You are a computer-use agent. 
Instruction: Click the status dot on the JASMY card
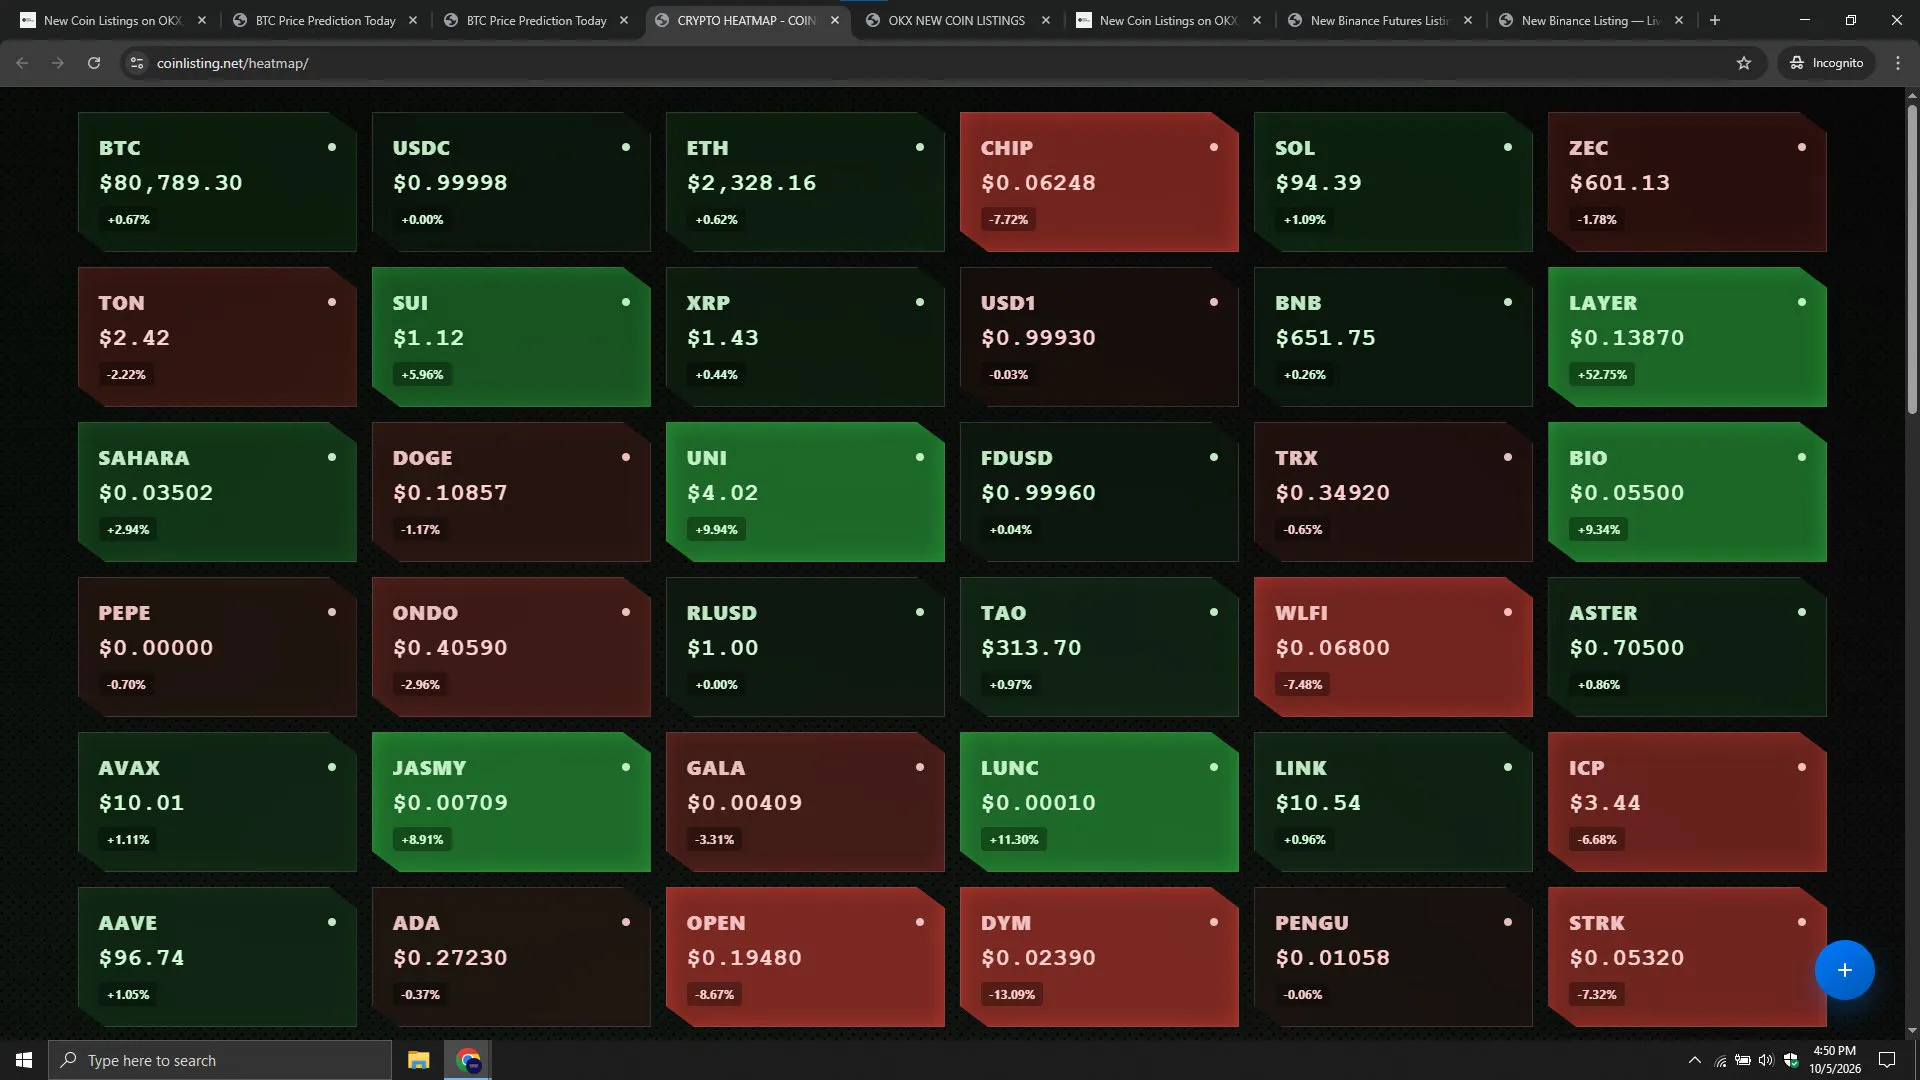coord(626,767)
